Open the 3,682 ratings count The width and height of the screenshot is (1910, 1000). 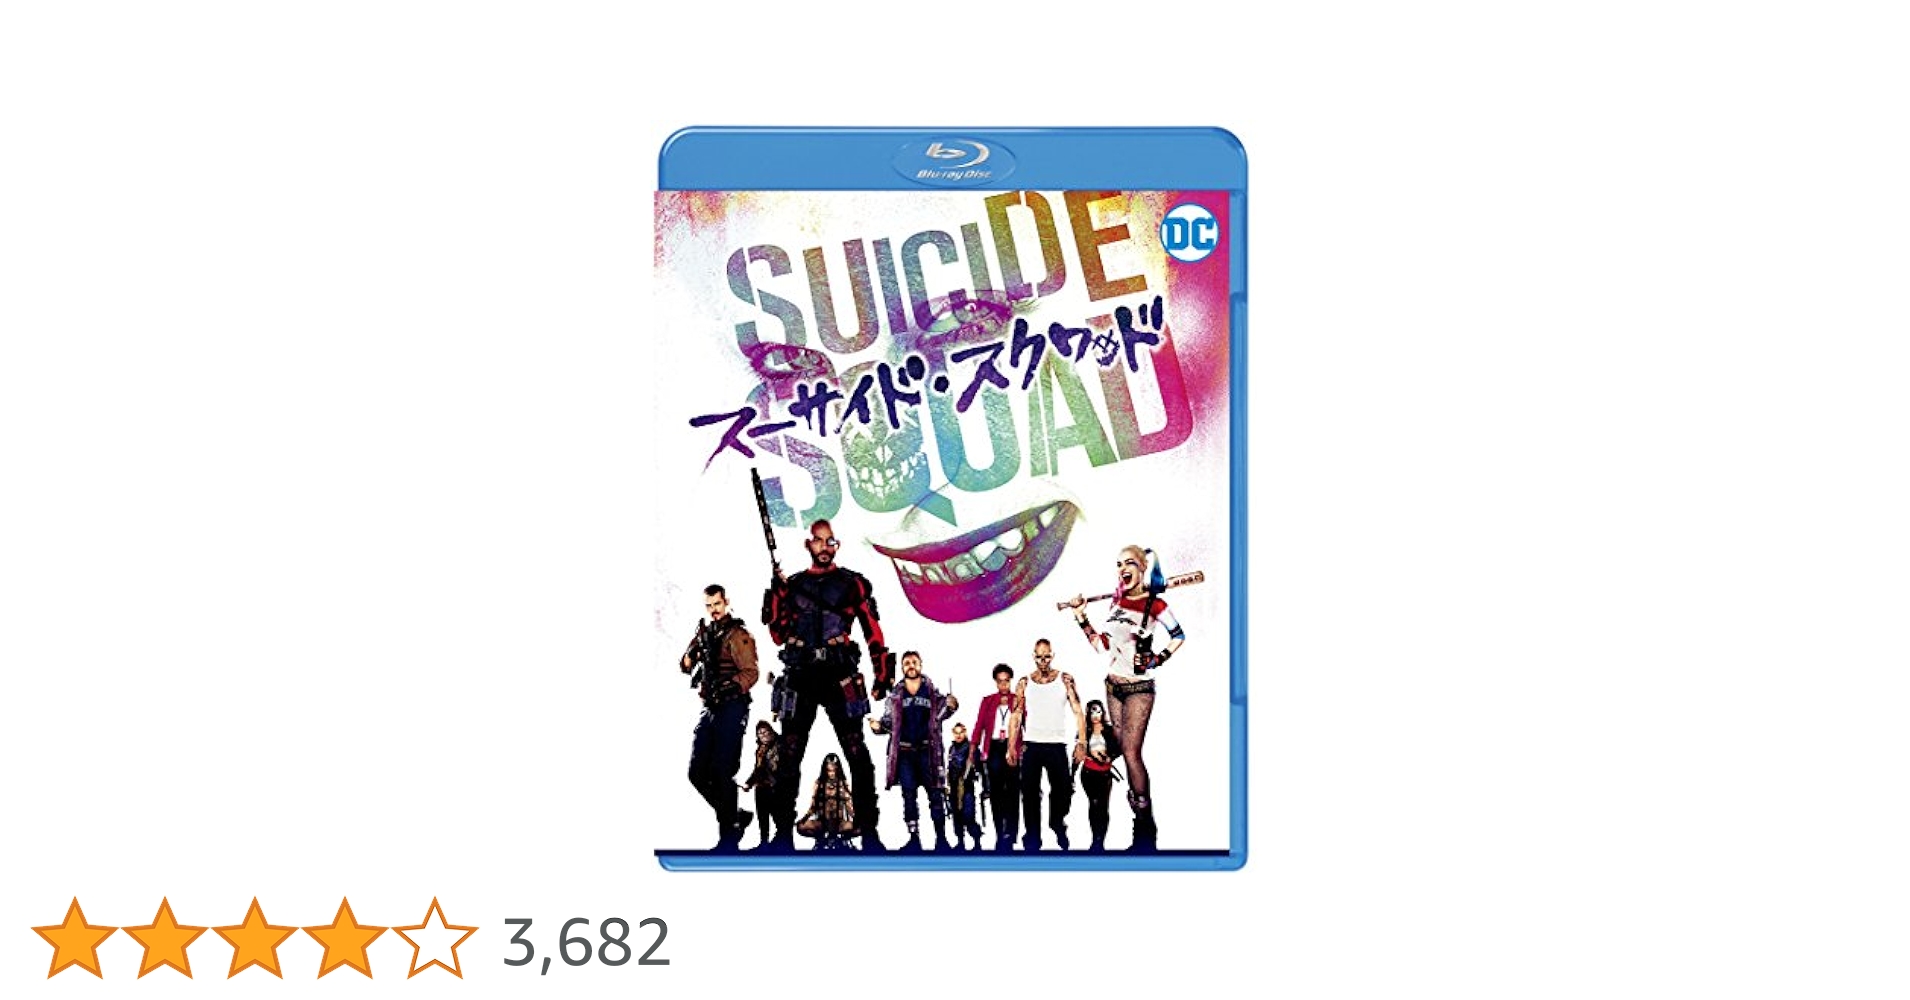pyautogui.click(x=586, y=942)
